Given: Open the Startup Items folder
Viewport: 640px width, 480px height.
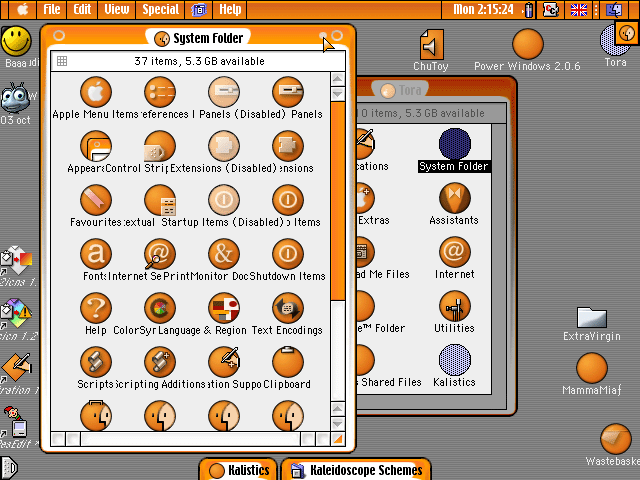Looking at the screenshot, I should (288, 200).
